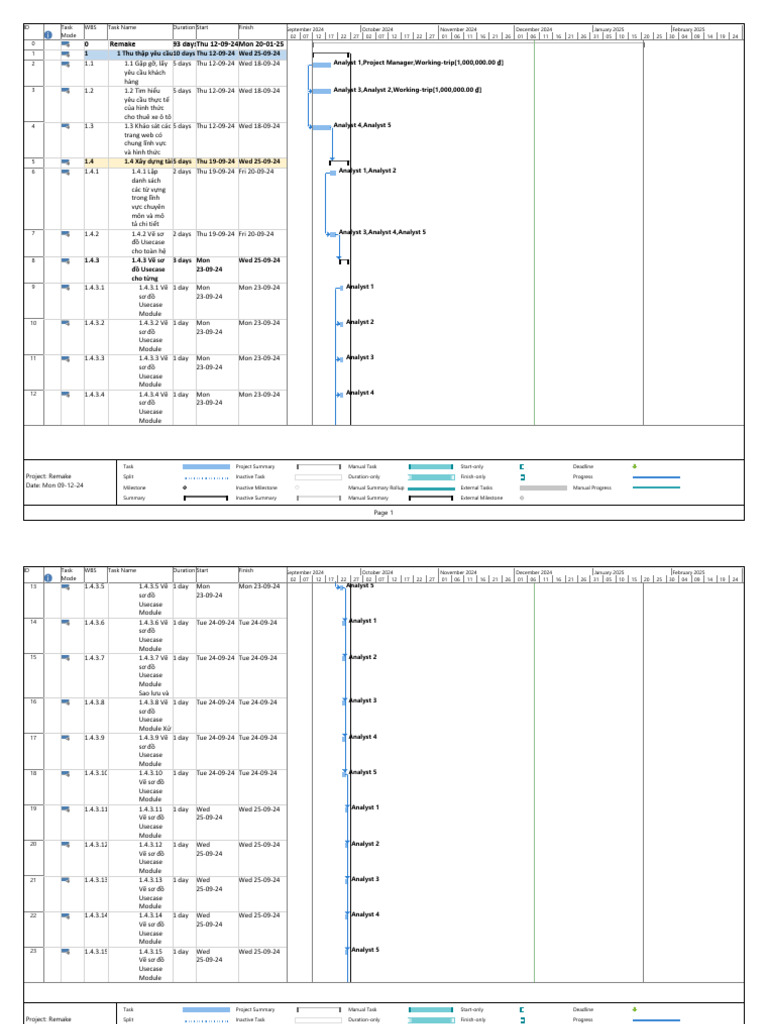Image resolution: width=768 pixels, height=1024 pixels.
Task: Click task mode icon for WBS 1.4.3.11 row
Action: tap(66, 809)
